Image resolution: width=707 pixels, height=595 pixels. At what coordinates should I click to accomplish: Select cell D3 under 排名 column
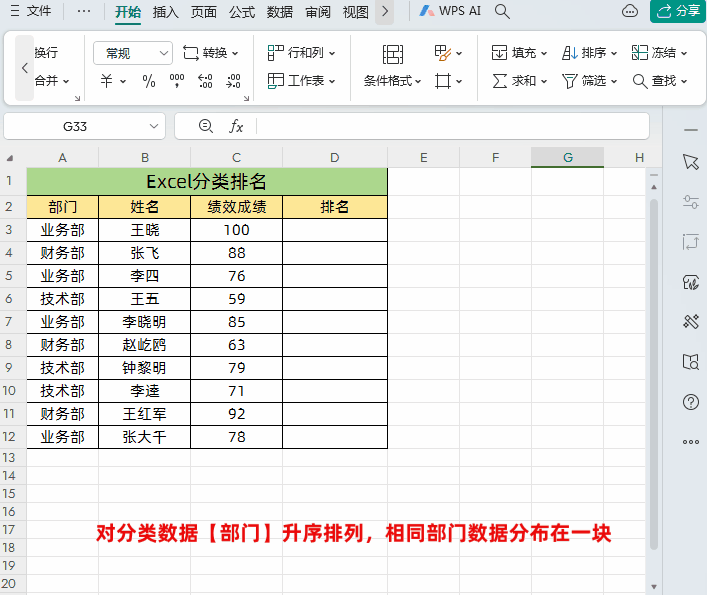[x=334, y=230]
